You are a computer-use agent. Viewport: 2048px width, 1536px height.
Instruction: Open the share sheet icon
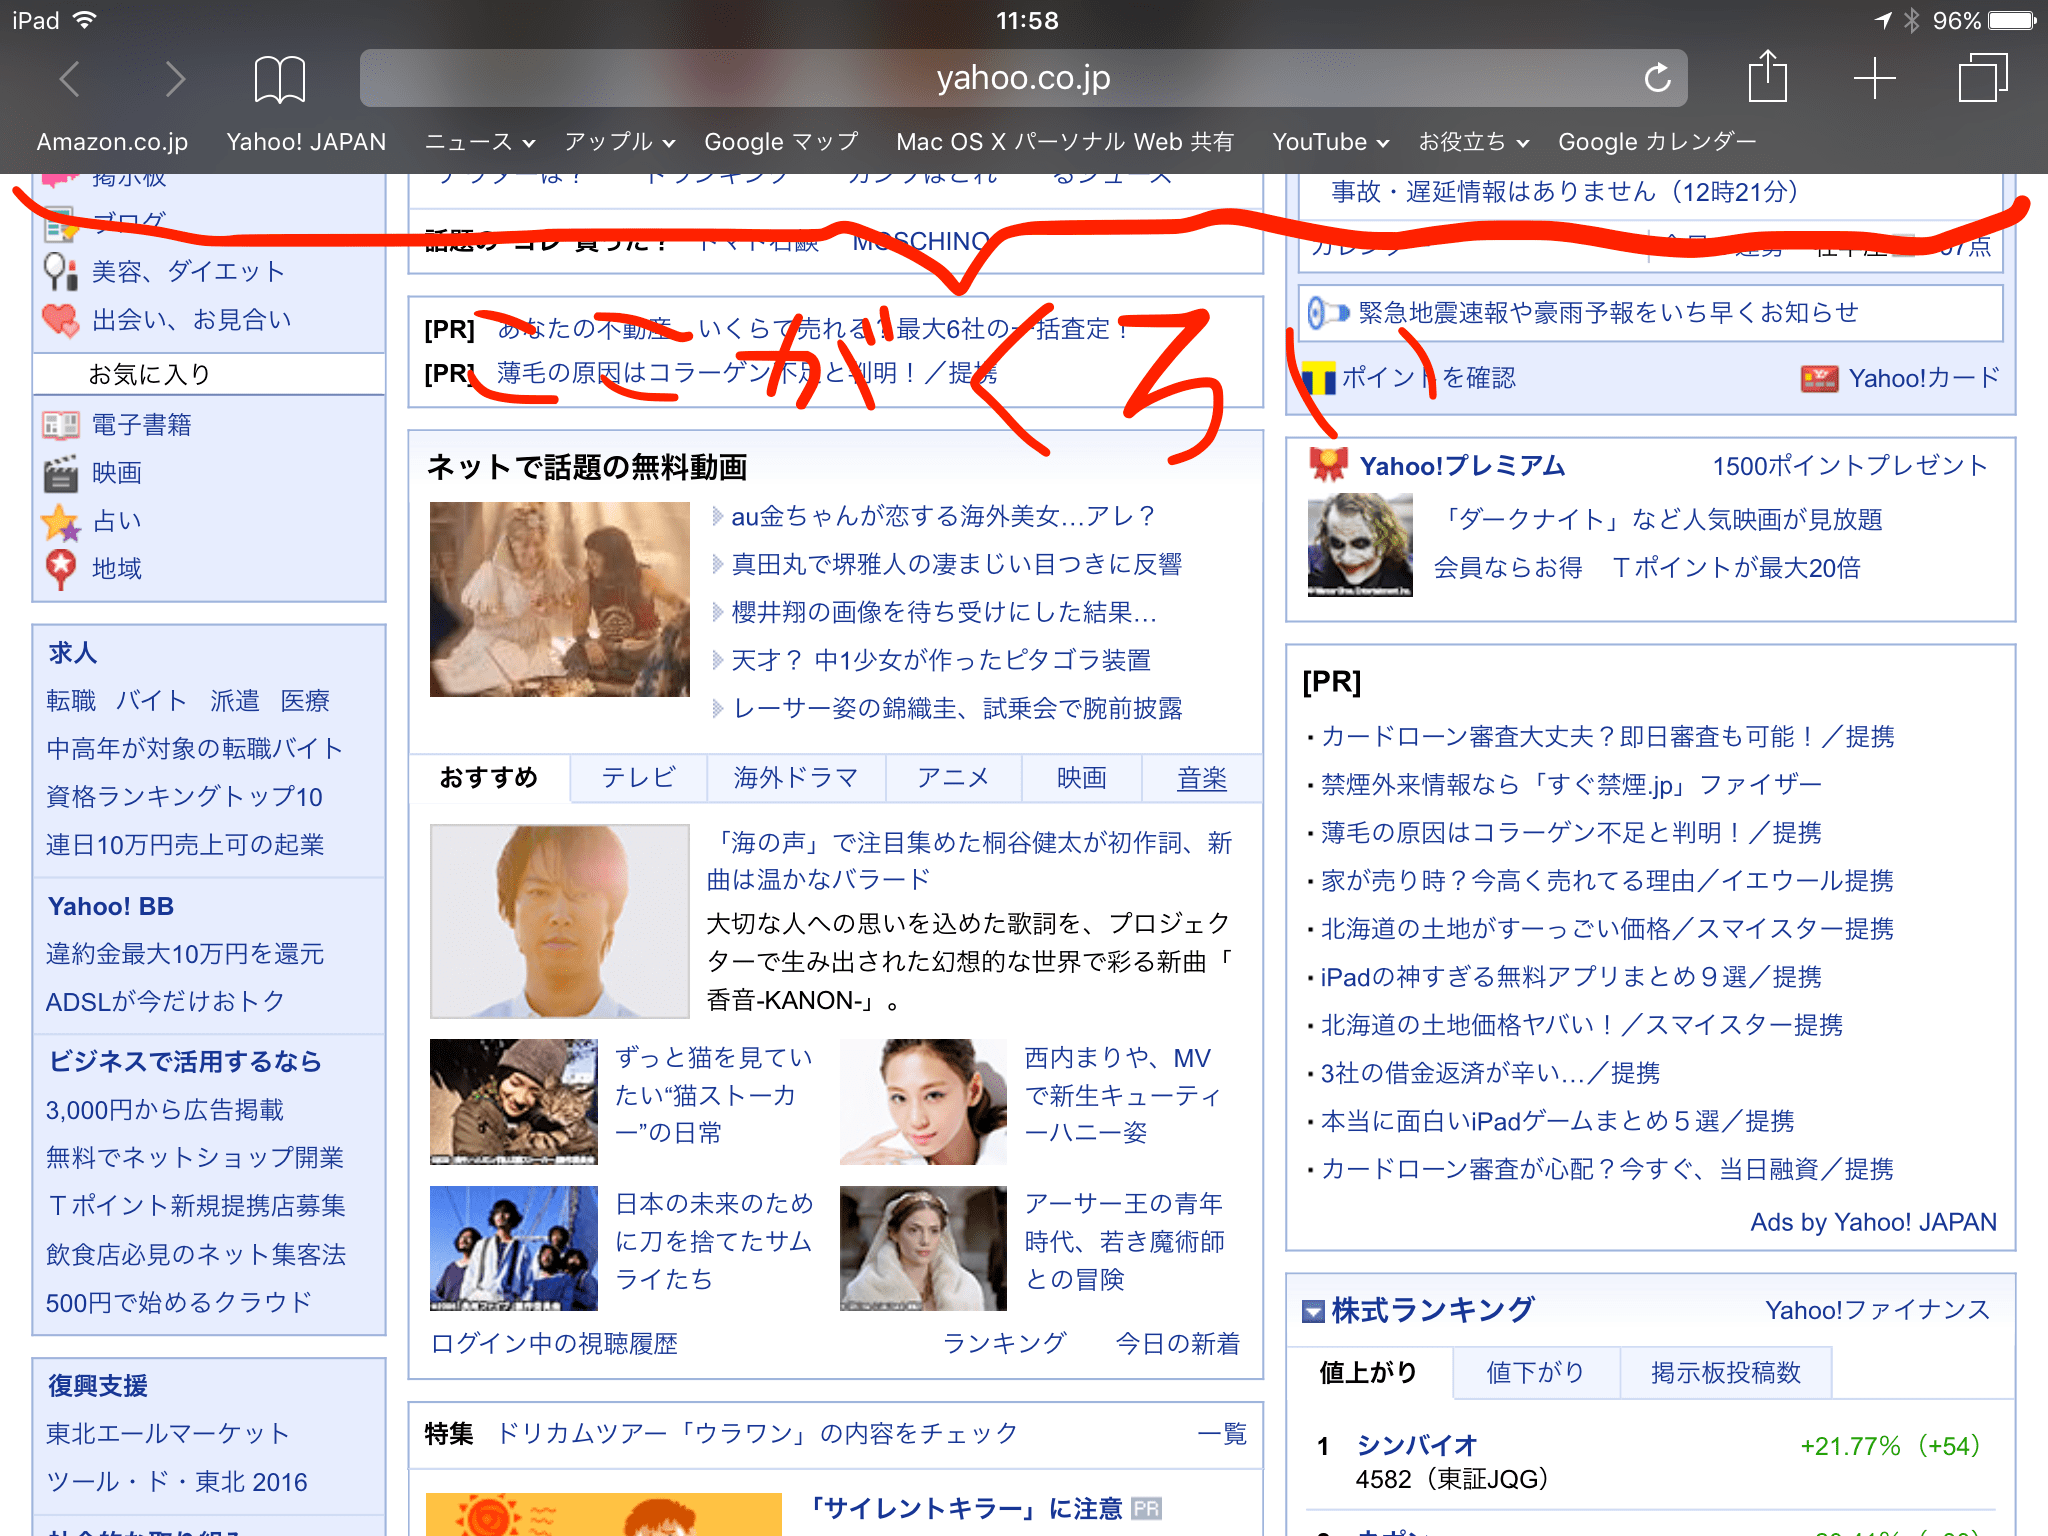[1767, 77]
